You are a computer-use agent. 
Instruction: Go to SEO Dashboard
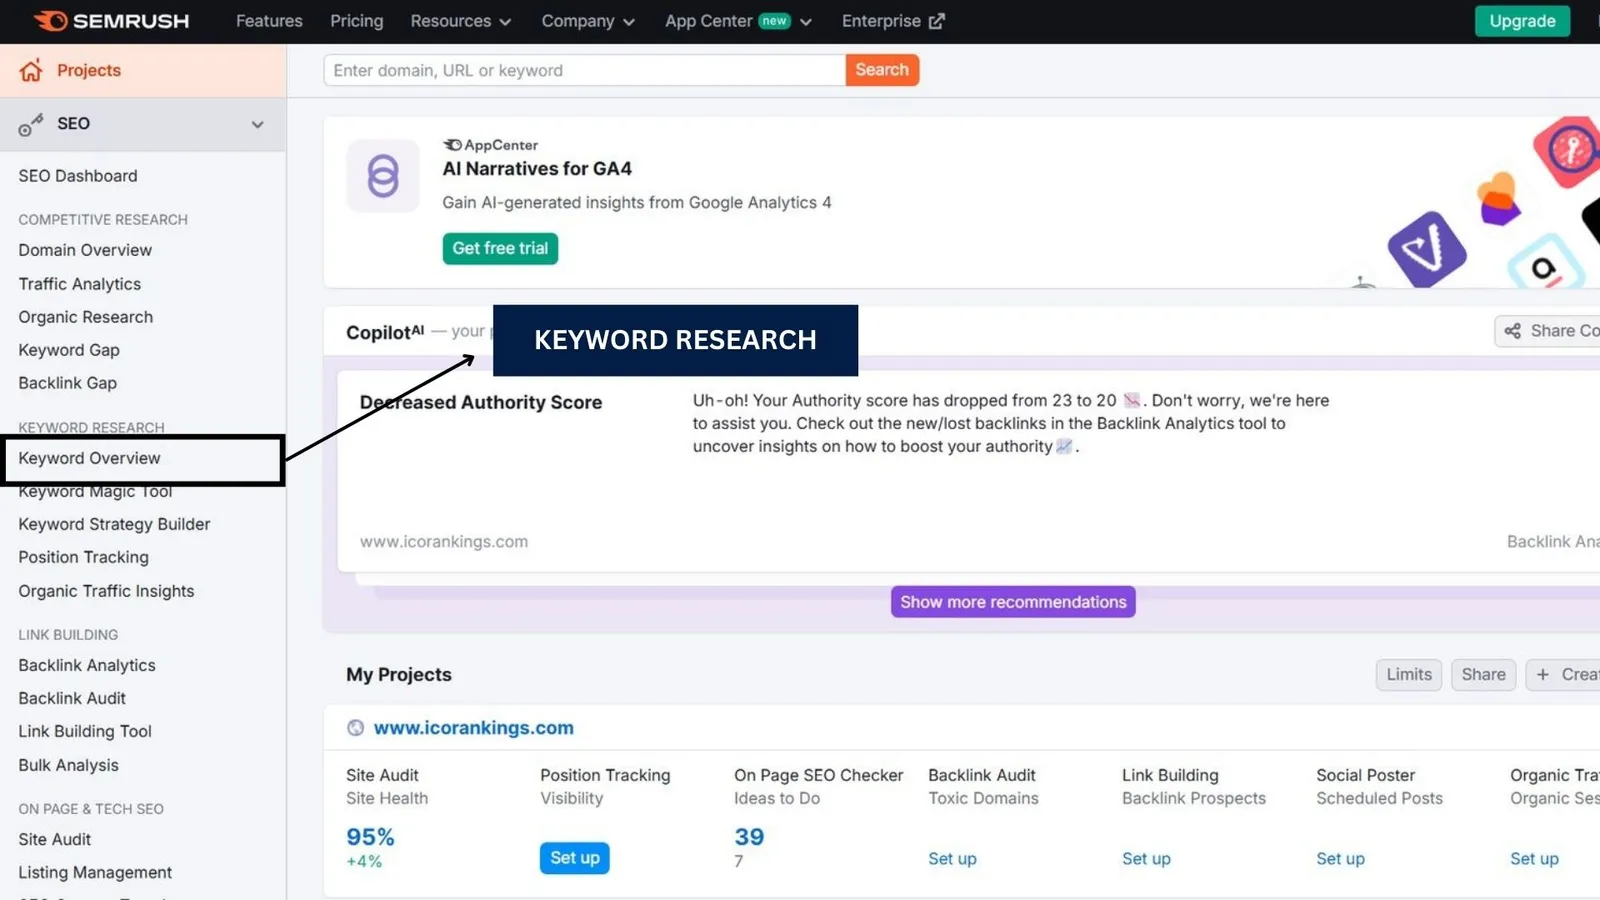78,176
